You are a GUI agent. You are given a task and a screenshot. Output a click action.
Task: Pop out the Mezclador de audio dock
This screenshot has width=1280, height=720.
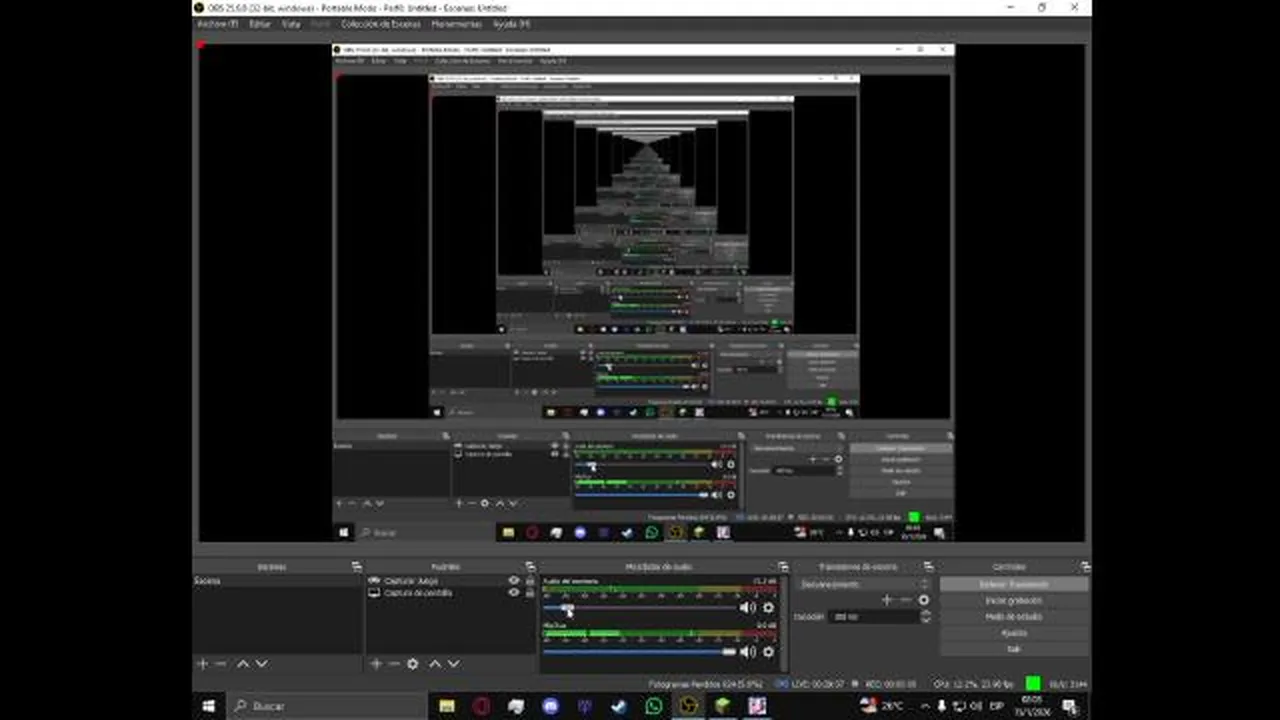point(783,567)
